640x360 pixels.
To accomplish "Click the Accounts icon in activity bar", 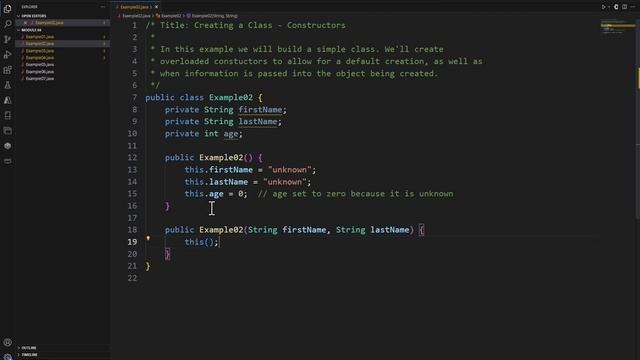I will [7, 342].
